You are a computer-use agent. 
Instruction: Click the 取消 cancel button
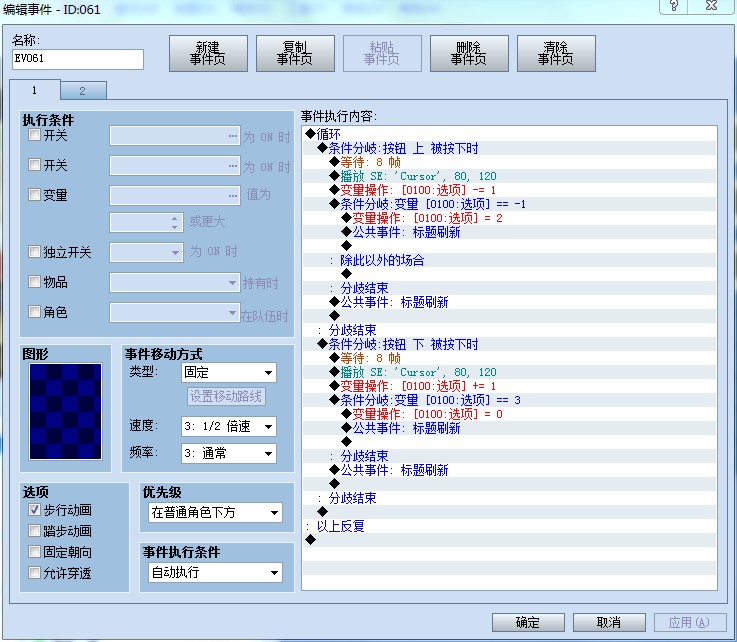609,622
